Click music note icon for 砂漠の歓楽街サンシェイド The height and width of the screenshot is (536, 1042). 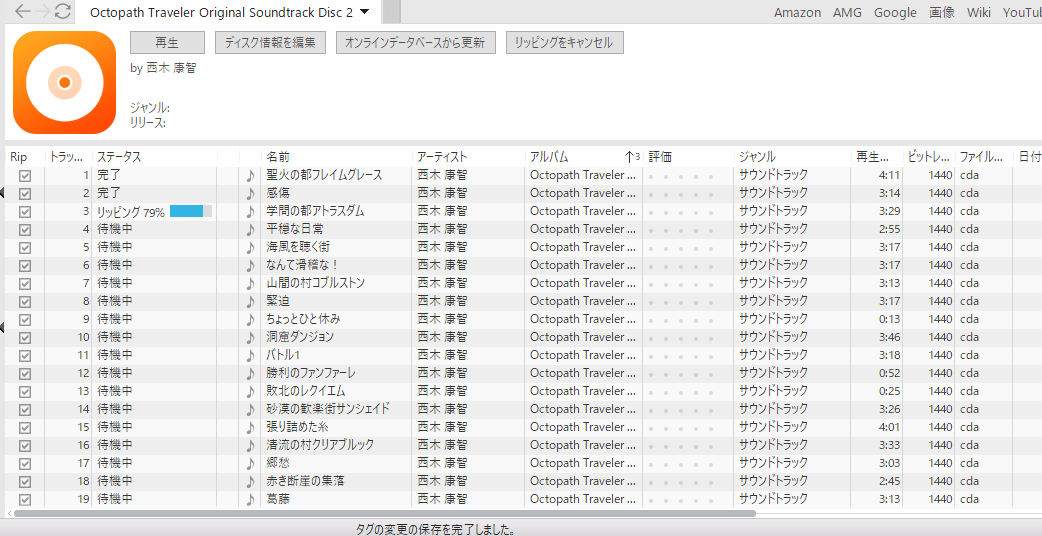(x=250, y=409)
